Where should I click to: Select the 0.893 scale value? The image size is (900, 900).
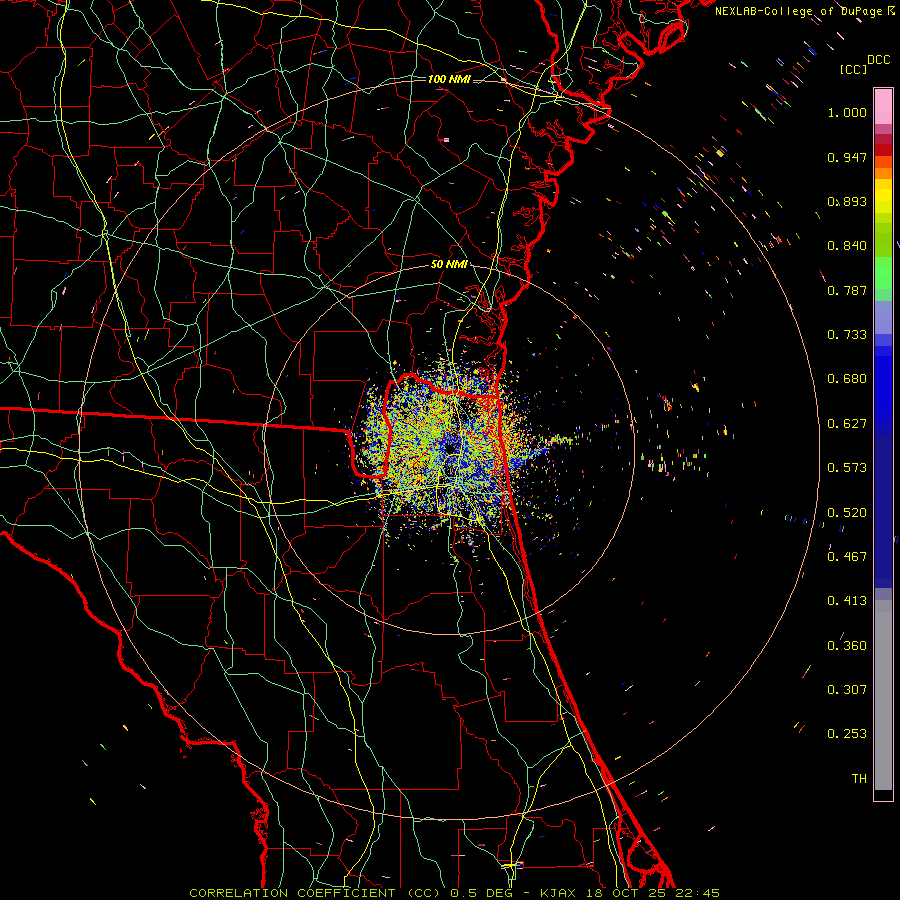point(847,201)
